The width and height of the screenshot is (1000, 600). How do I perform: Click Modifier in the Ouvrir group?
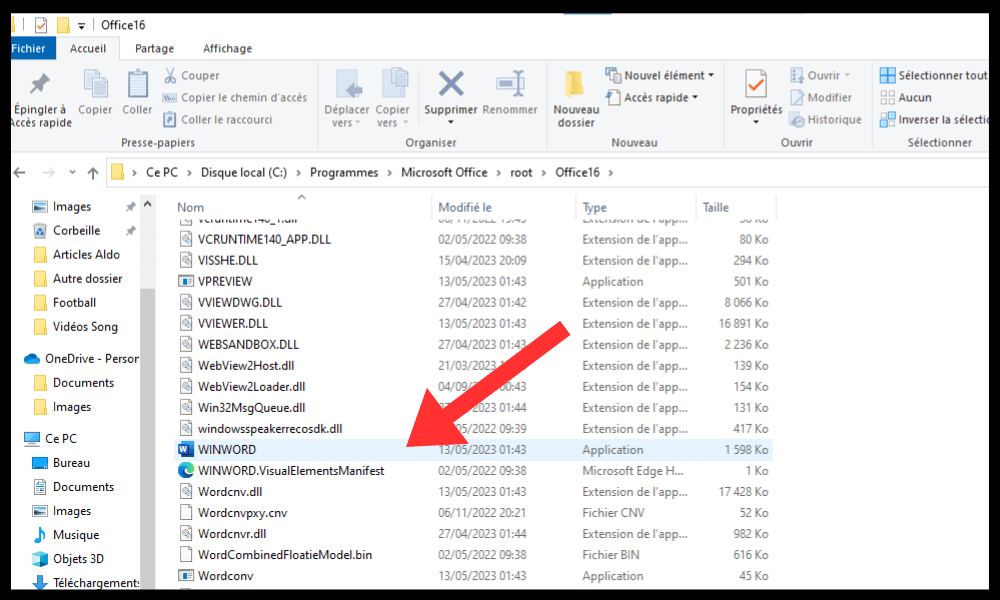[821, 98]
